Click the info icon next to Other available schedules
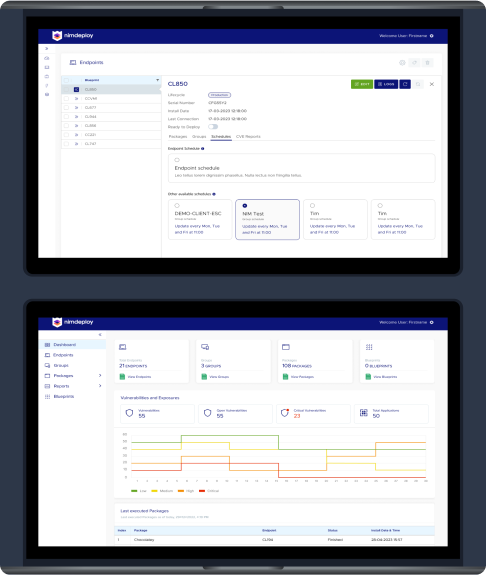486x575 pixels. tap(214, 194)
